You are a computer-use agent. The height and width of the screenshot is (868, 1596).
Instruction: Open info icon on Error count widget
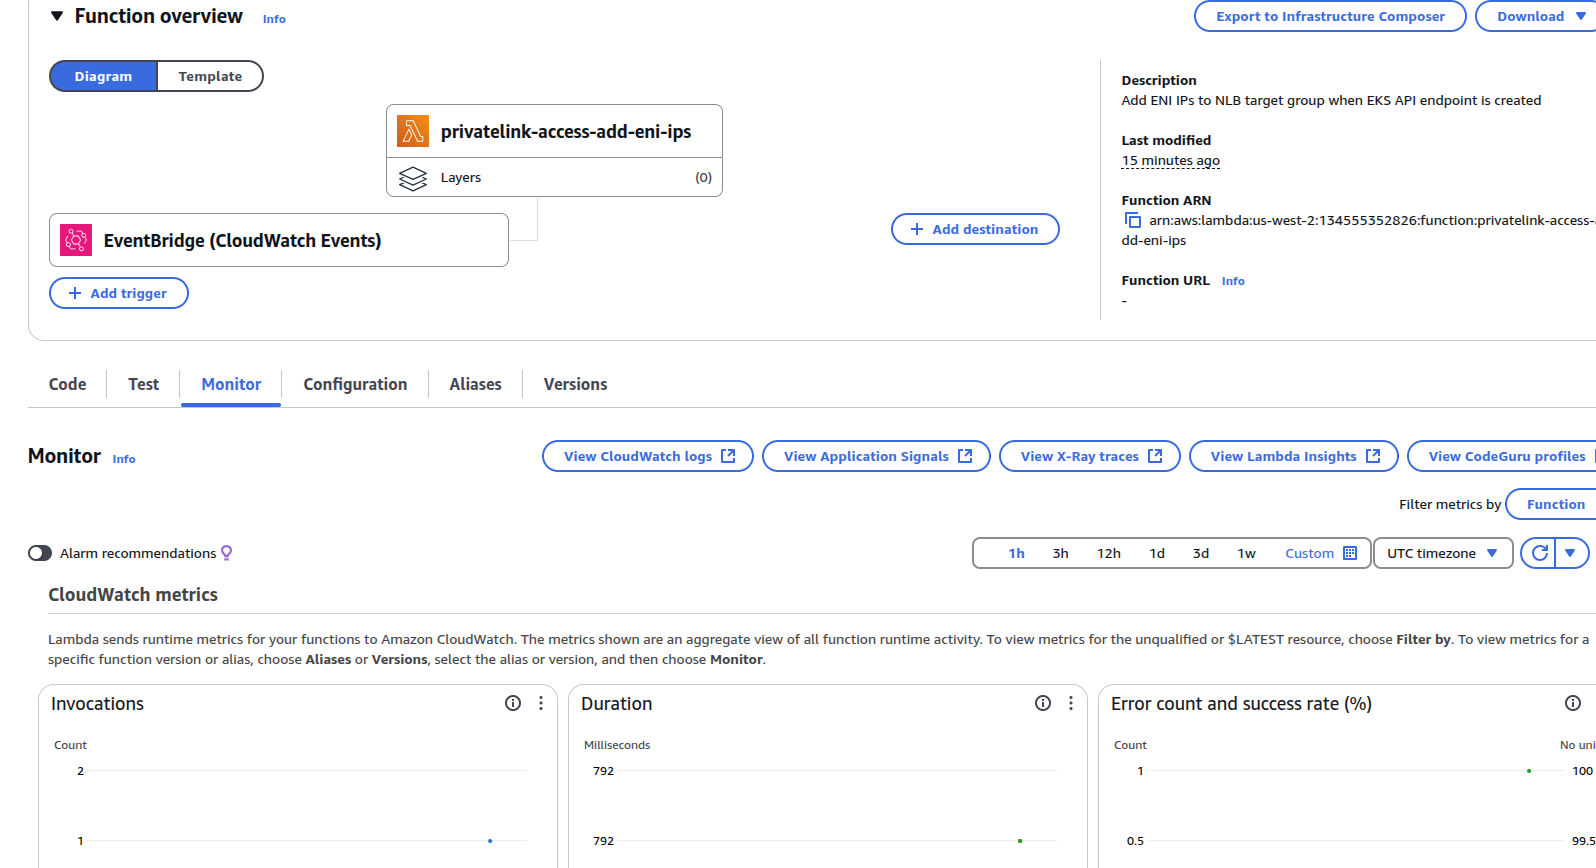1573,703
